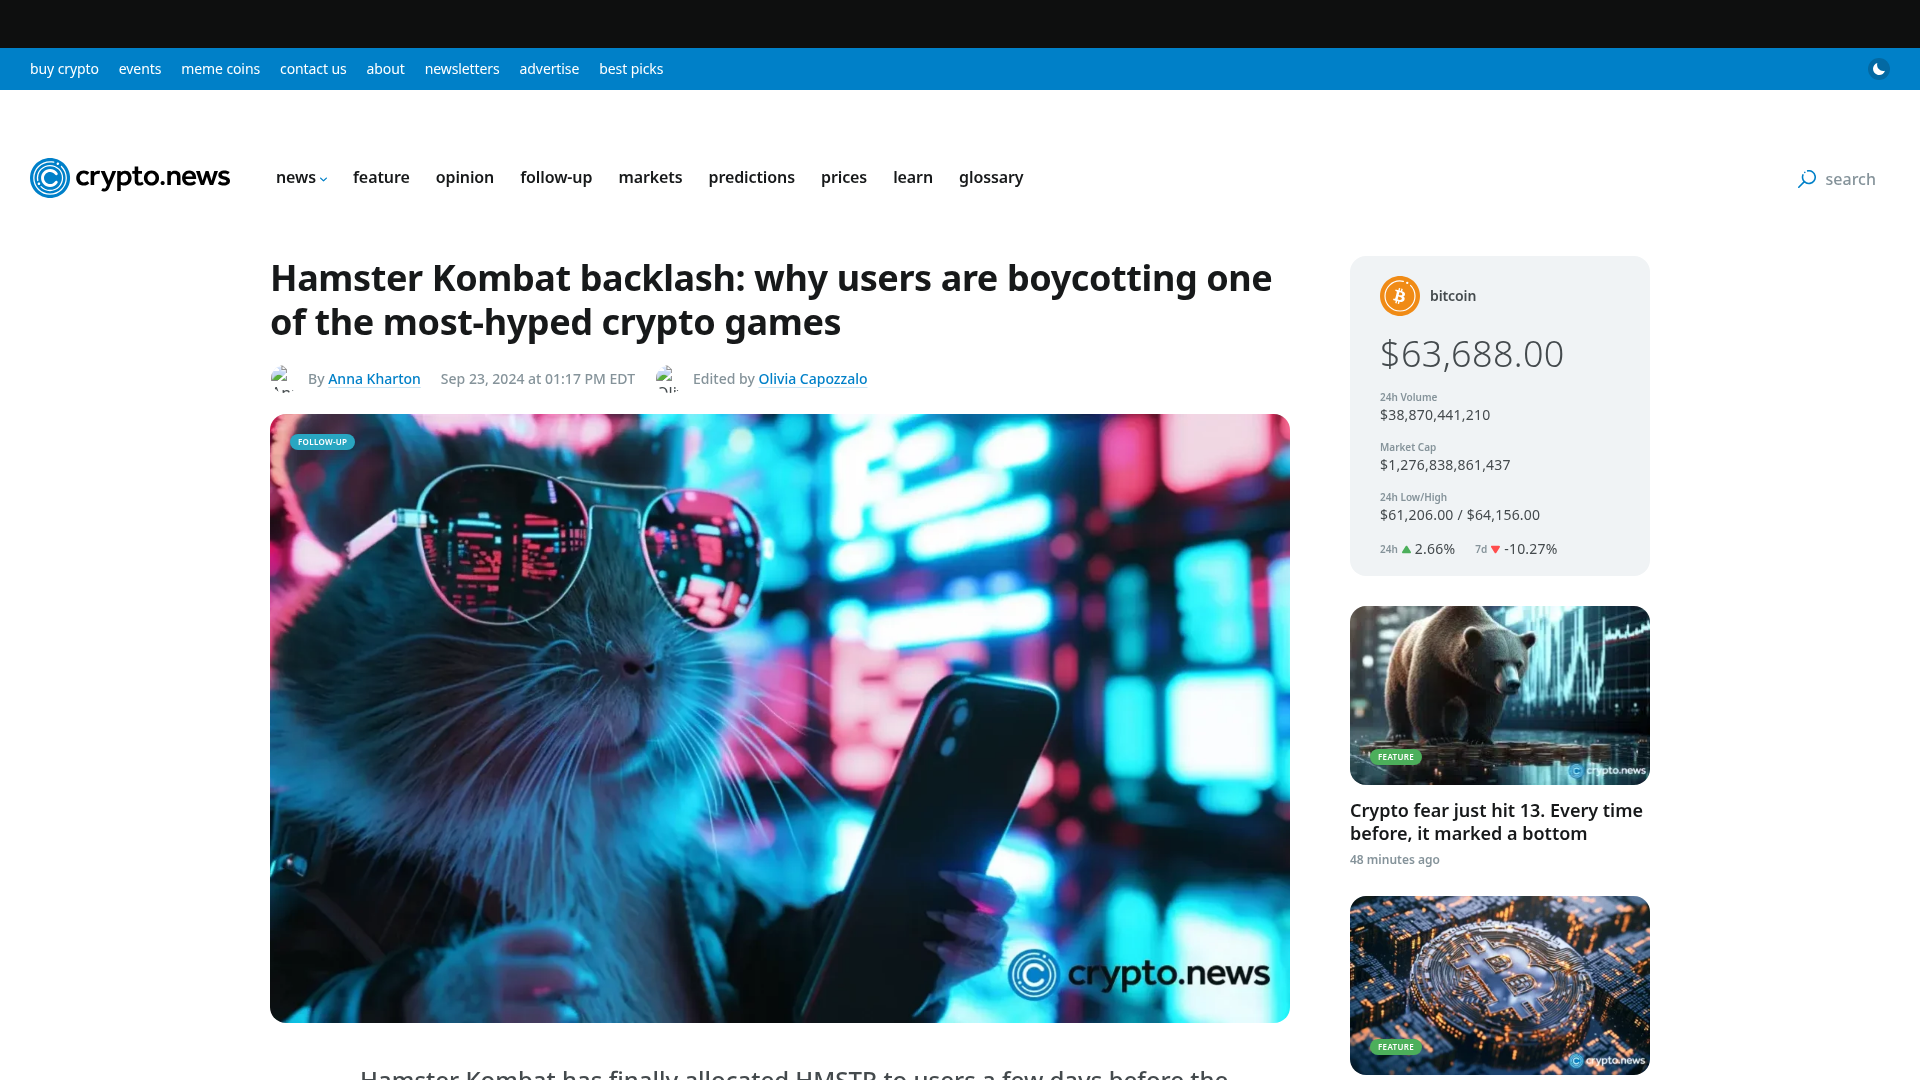Click the search magnifier icon
Viewport: 1920px width, 1080px height.
click(1807, 179)
